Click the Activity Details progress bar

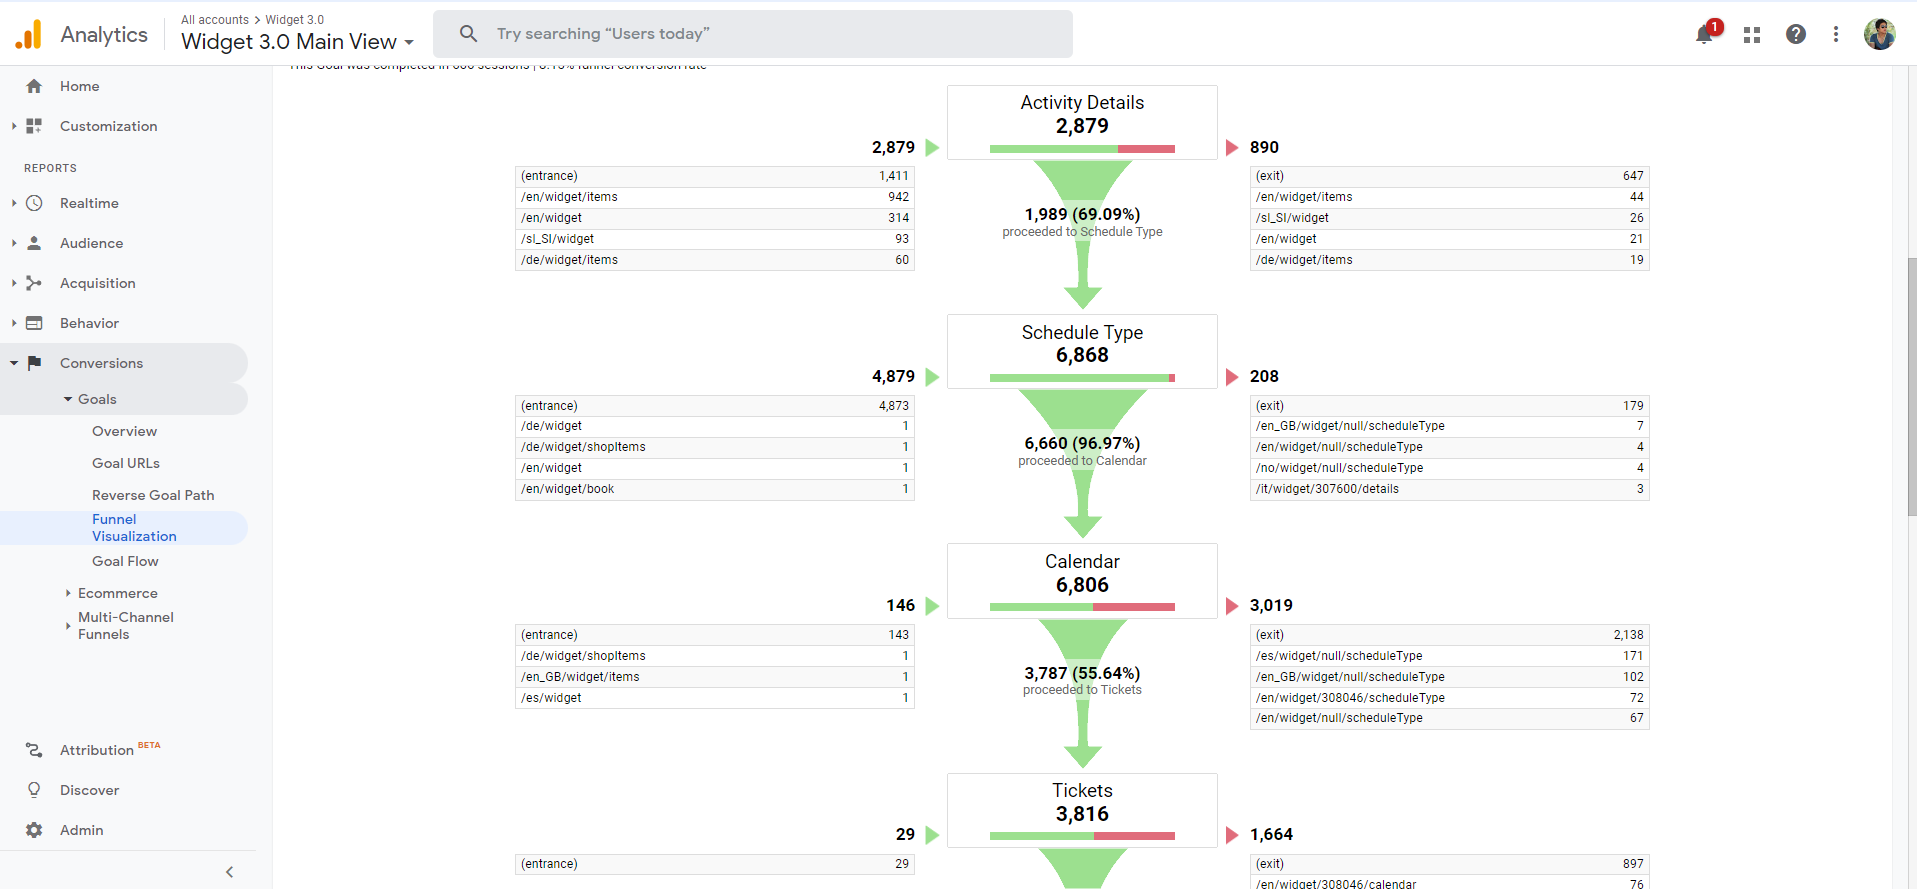tap(1082, 149)
